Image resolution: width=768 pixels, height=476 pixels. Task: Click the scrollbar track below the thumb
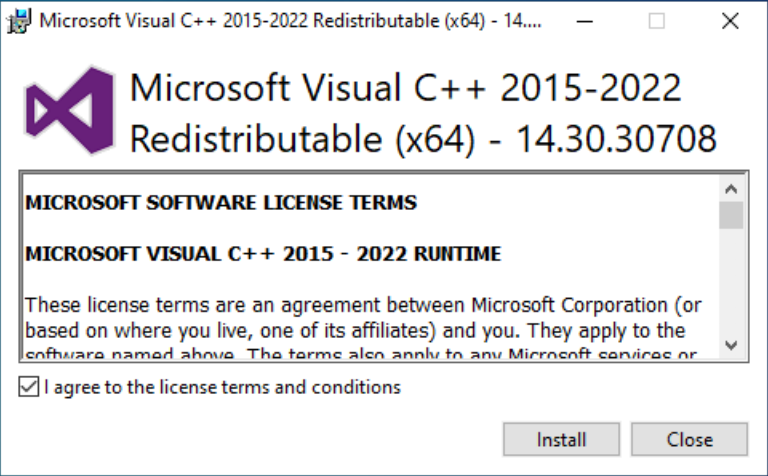731,281
